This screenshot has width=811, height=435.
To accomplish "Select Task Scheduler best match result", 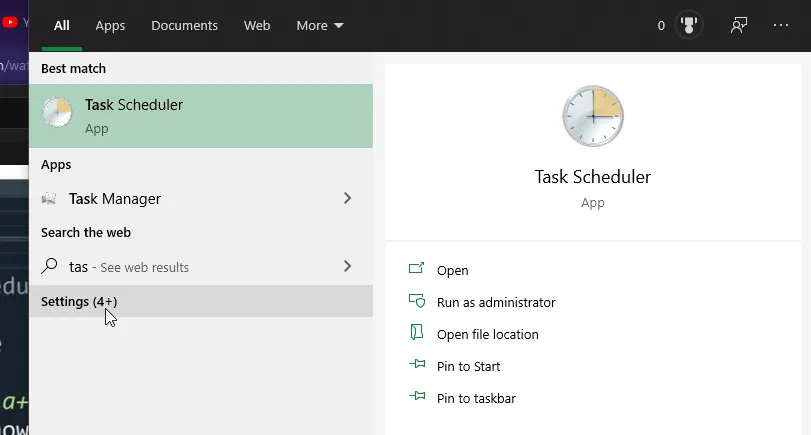I will (201, 116).
